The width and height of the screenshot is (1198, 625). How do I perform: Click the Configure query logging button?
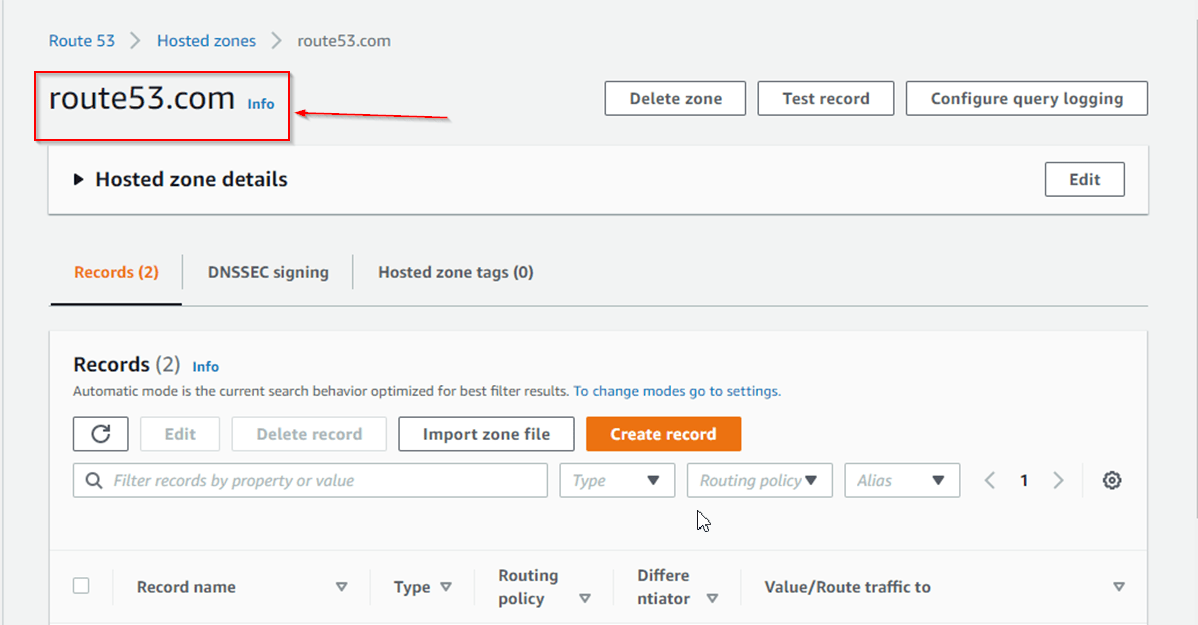coord(1026,99)
